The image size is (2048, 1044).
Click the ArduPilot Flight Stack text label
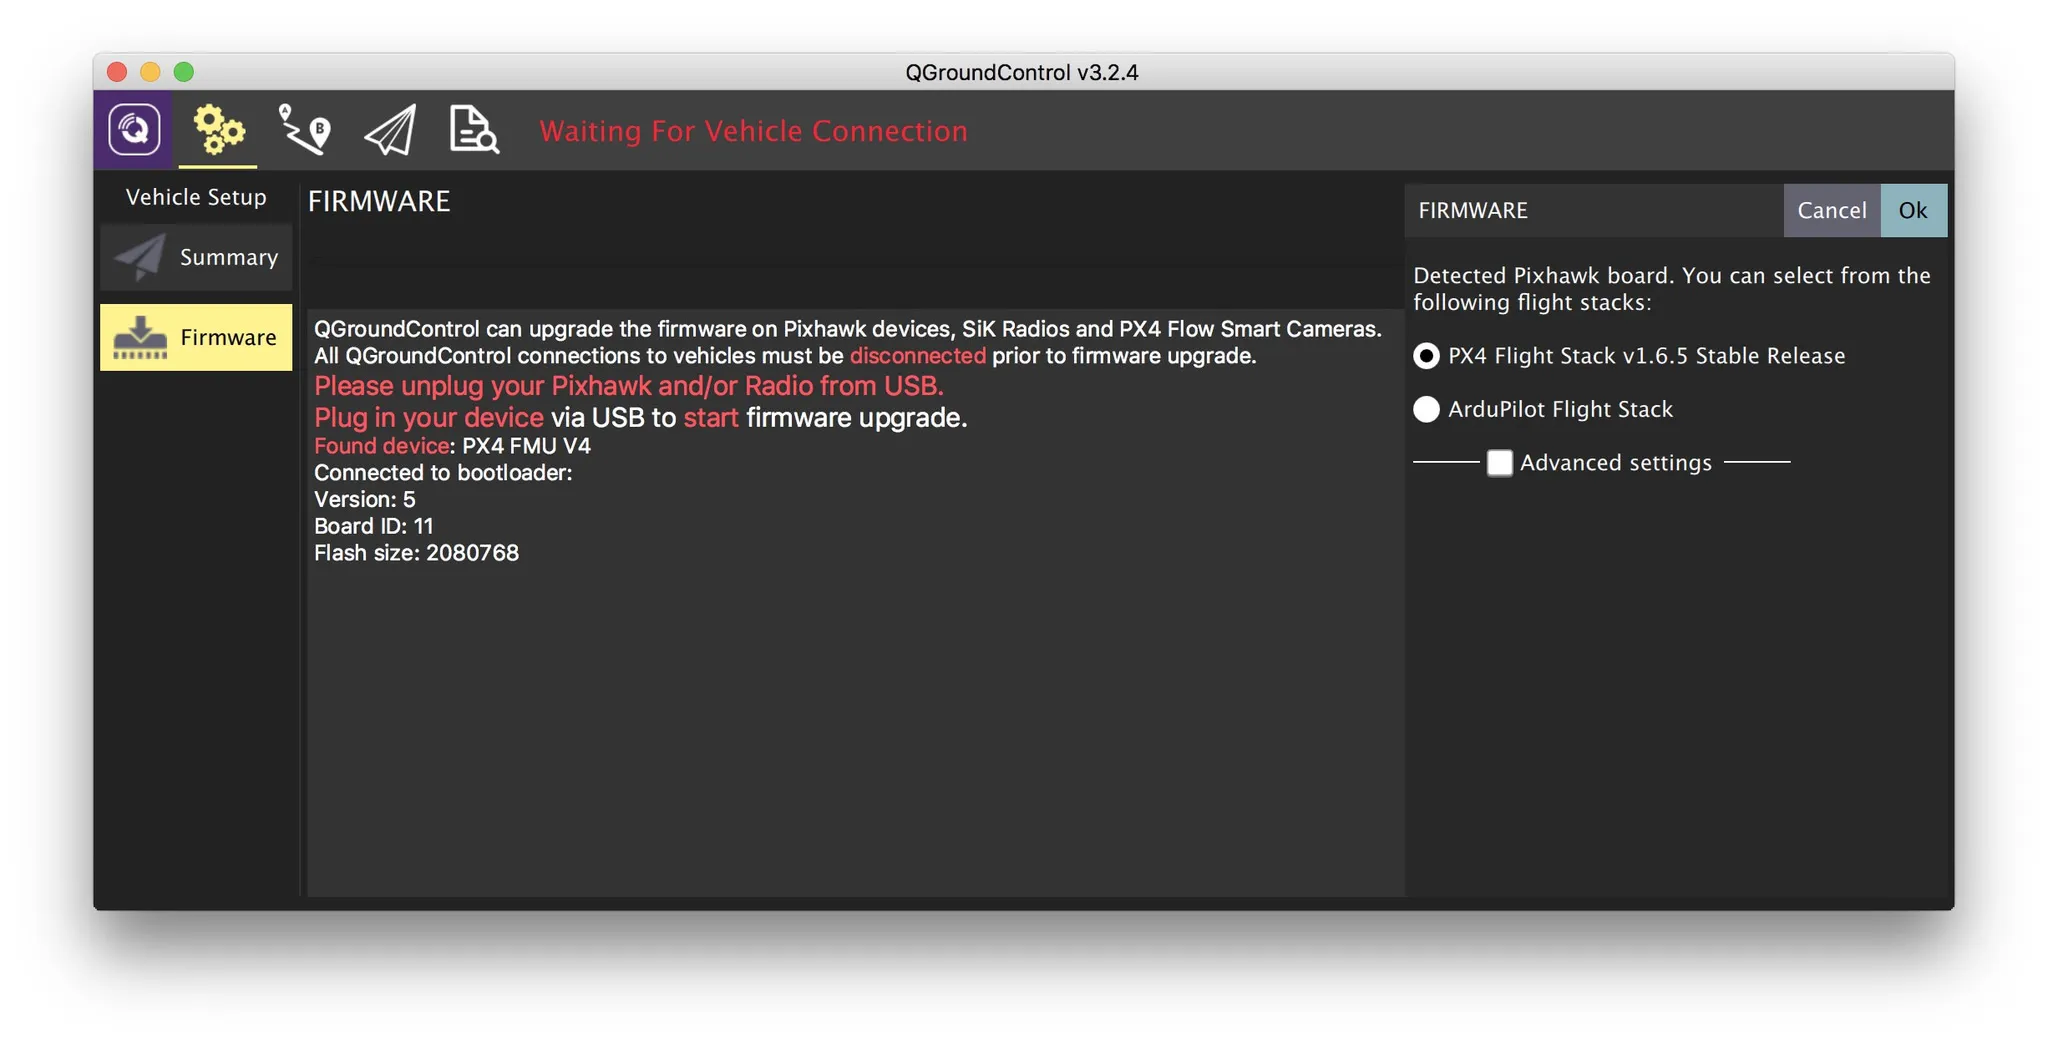point(1560,409)
